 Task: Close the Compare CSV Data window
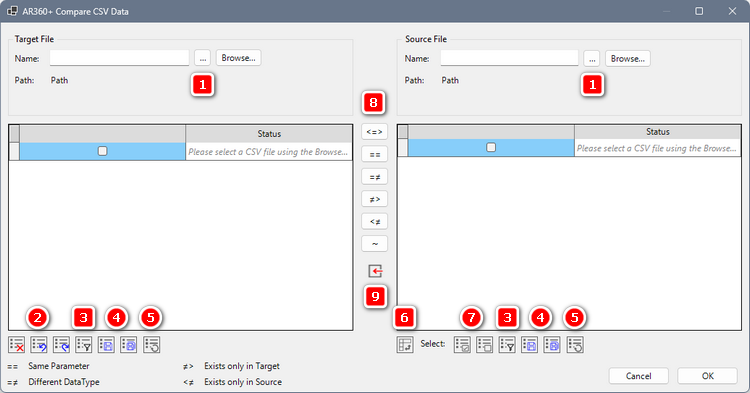[732, 11]
